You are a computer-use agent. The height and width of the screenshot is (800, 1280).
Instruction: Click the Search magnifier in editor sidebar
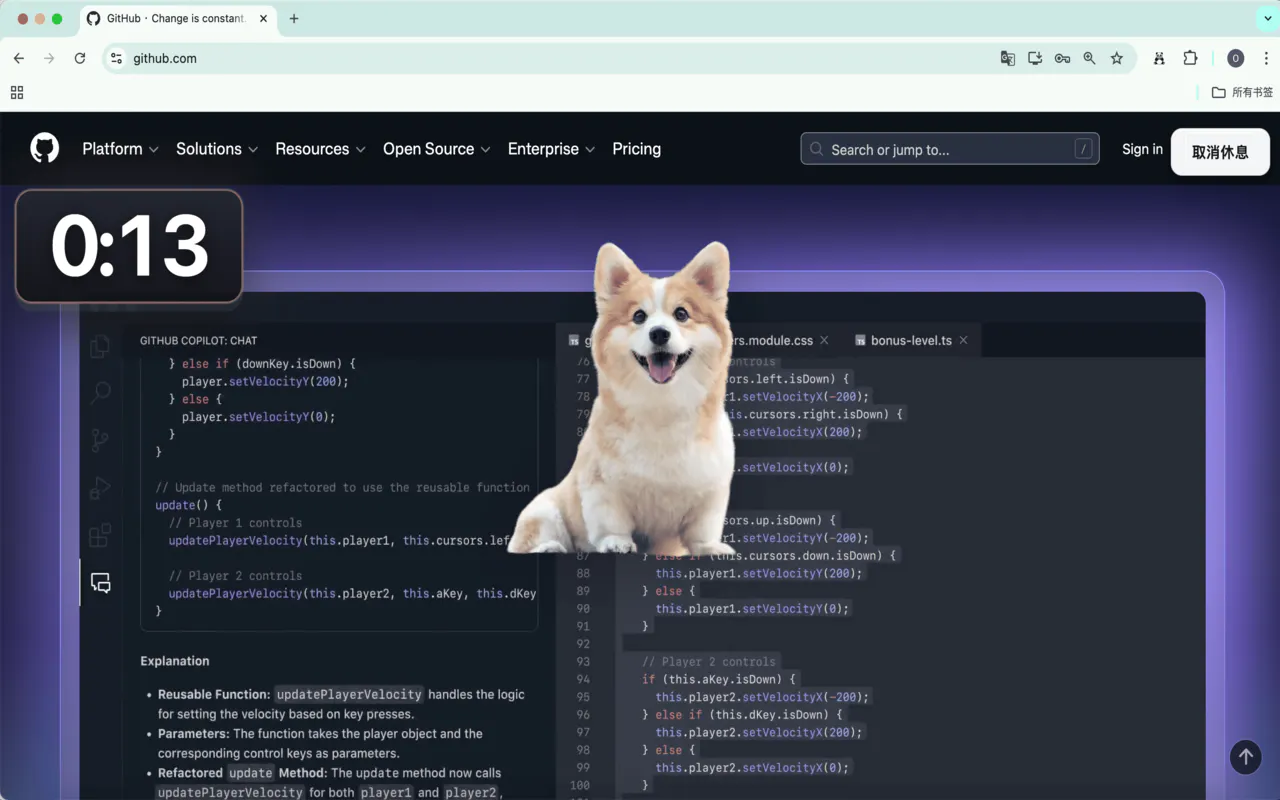pos(100,392)
